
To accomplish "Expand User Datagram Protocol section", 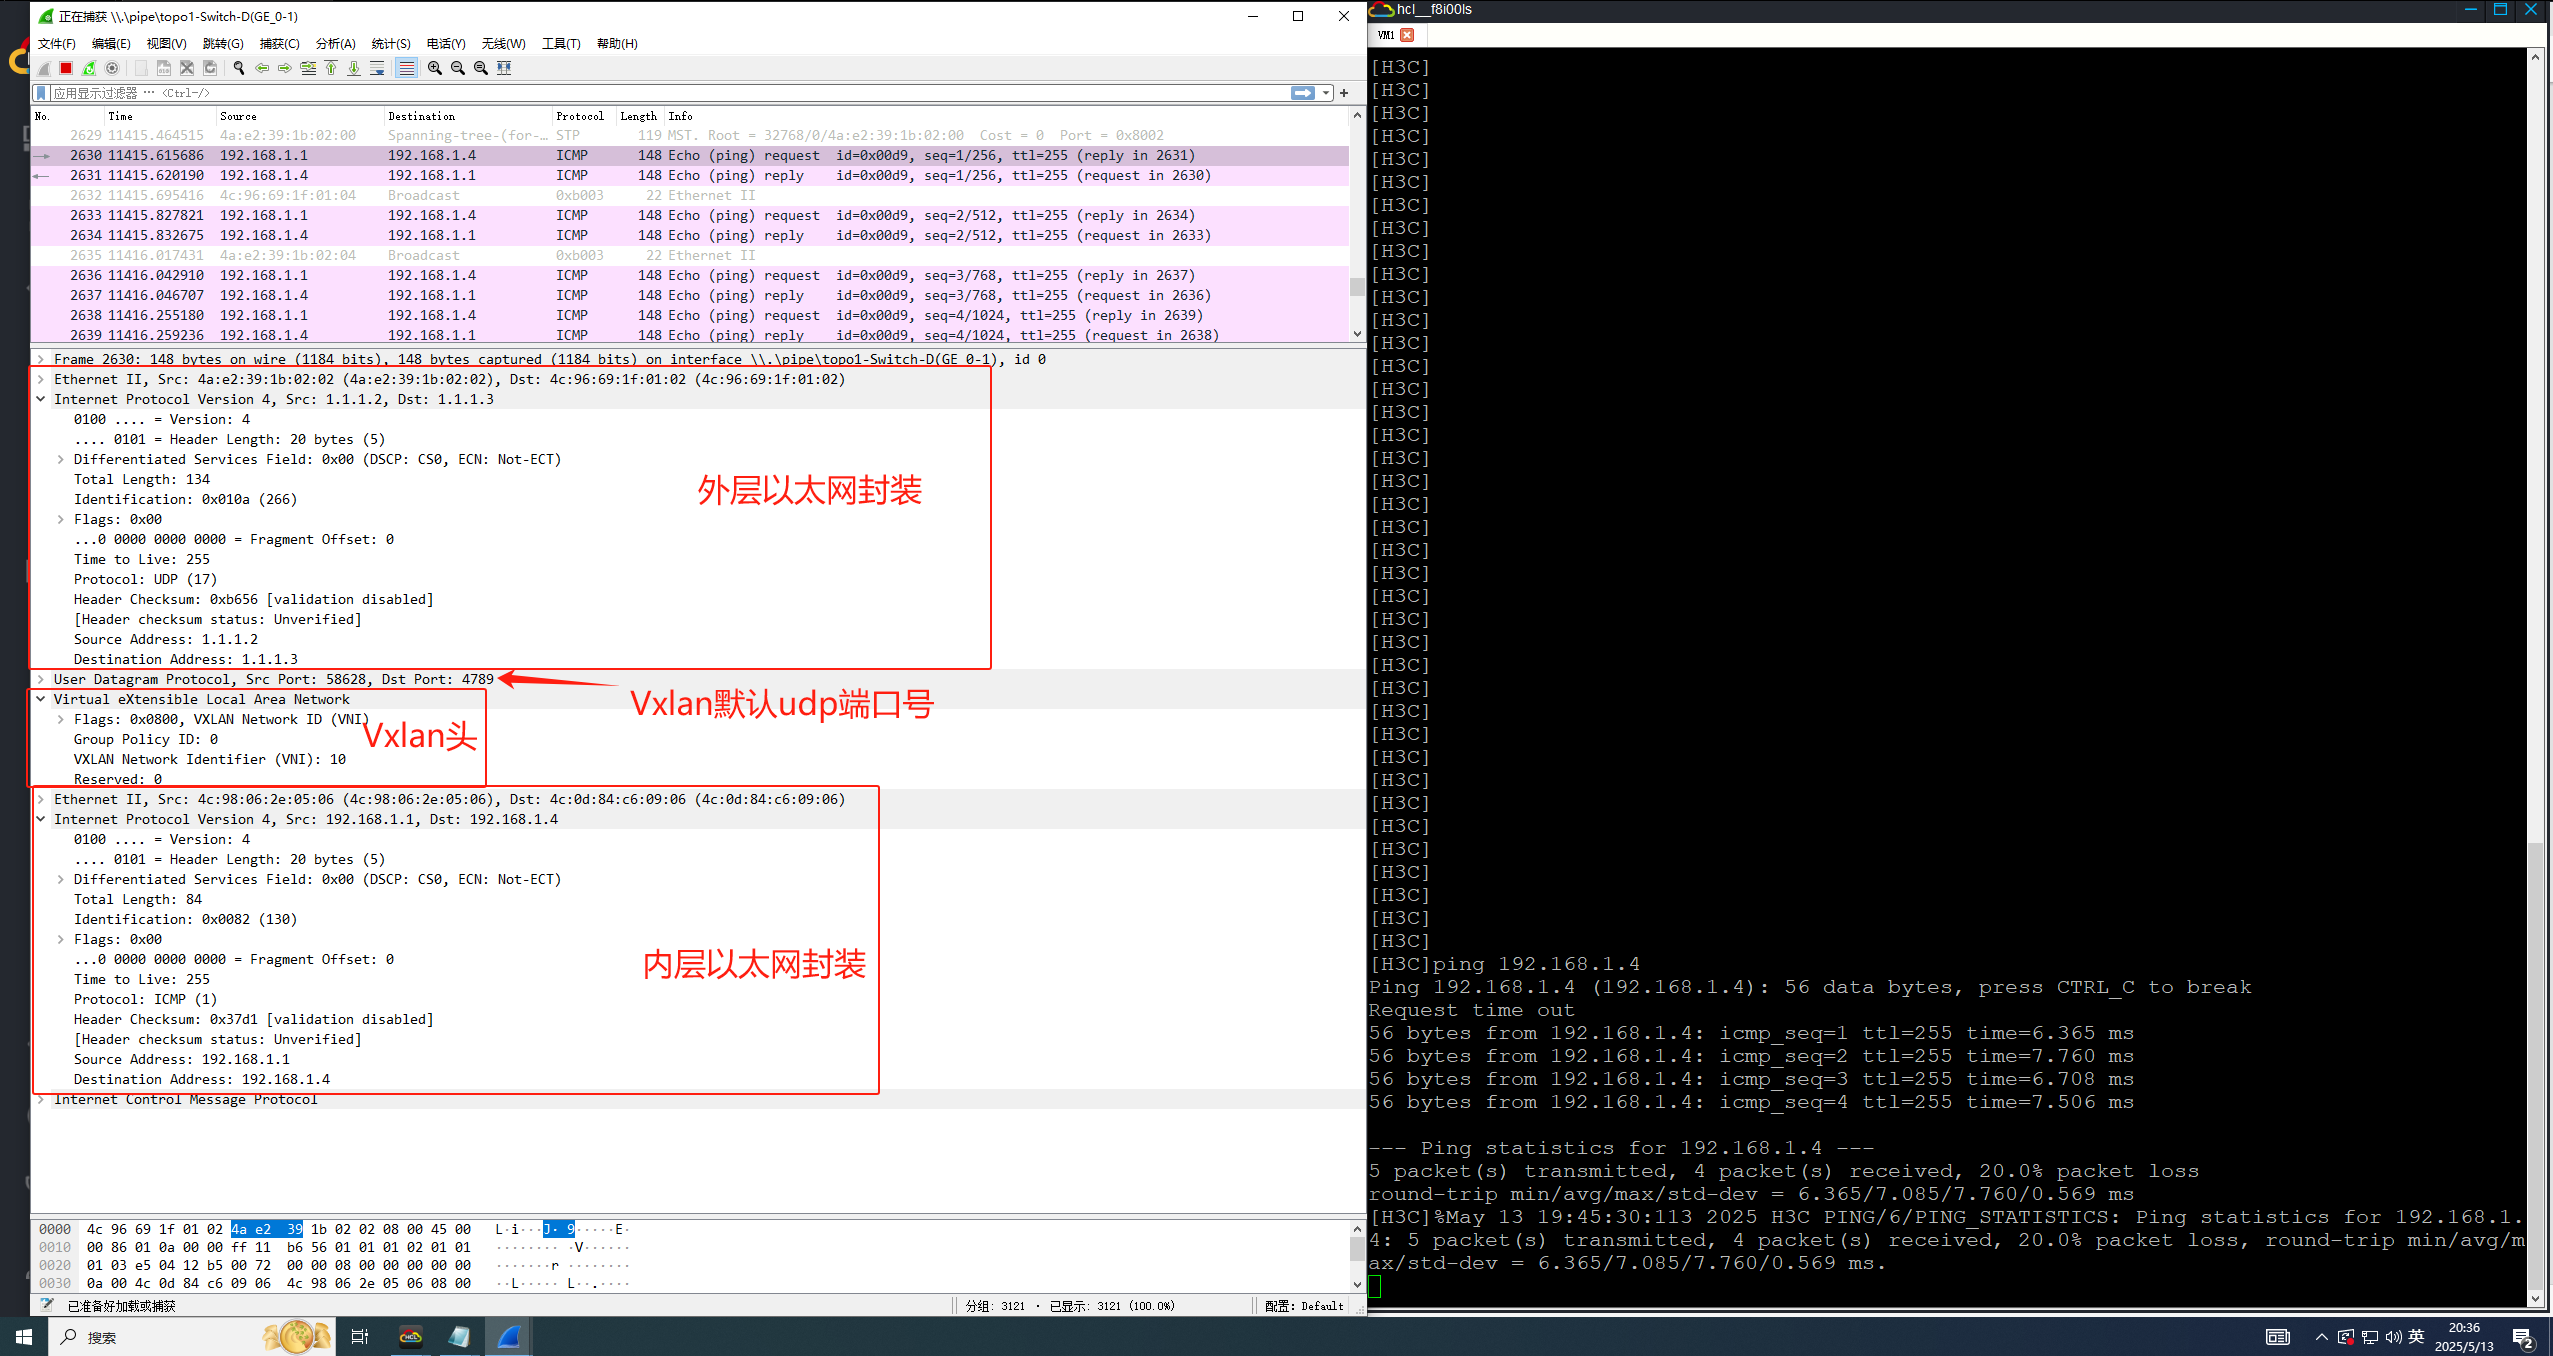I will [41, 679].
